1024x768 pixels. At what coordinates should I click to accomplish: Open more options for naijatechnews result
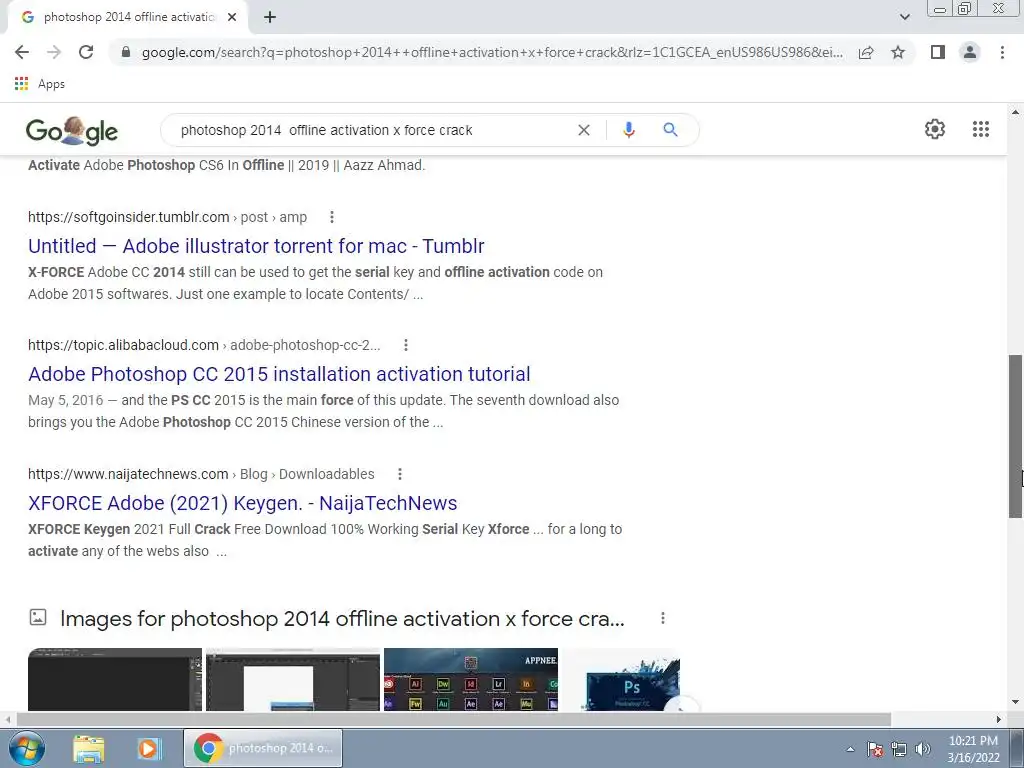click(400, 474)
